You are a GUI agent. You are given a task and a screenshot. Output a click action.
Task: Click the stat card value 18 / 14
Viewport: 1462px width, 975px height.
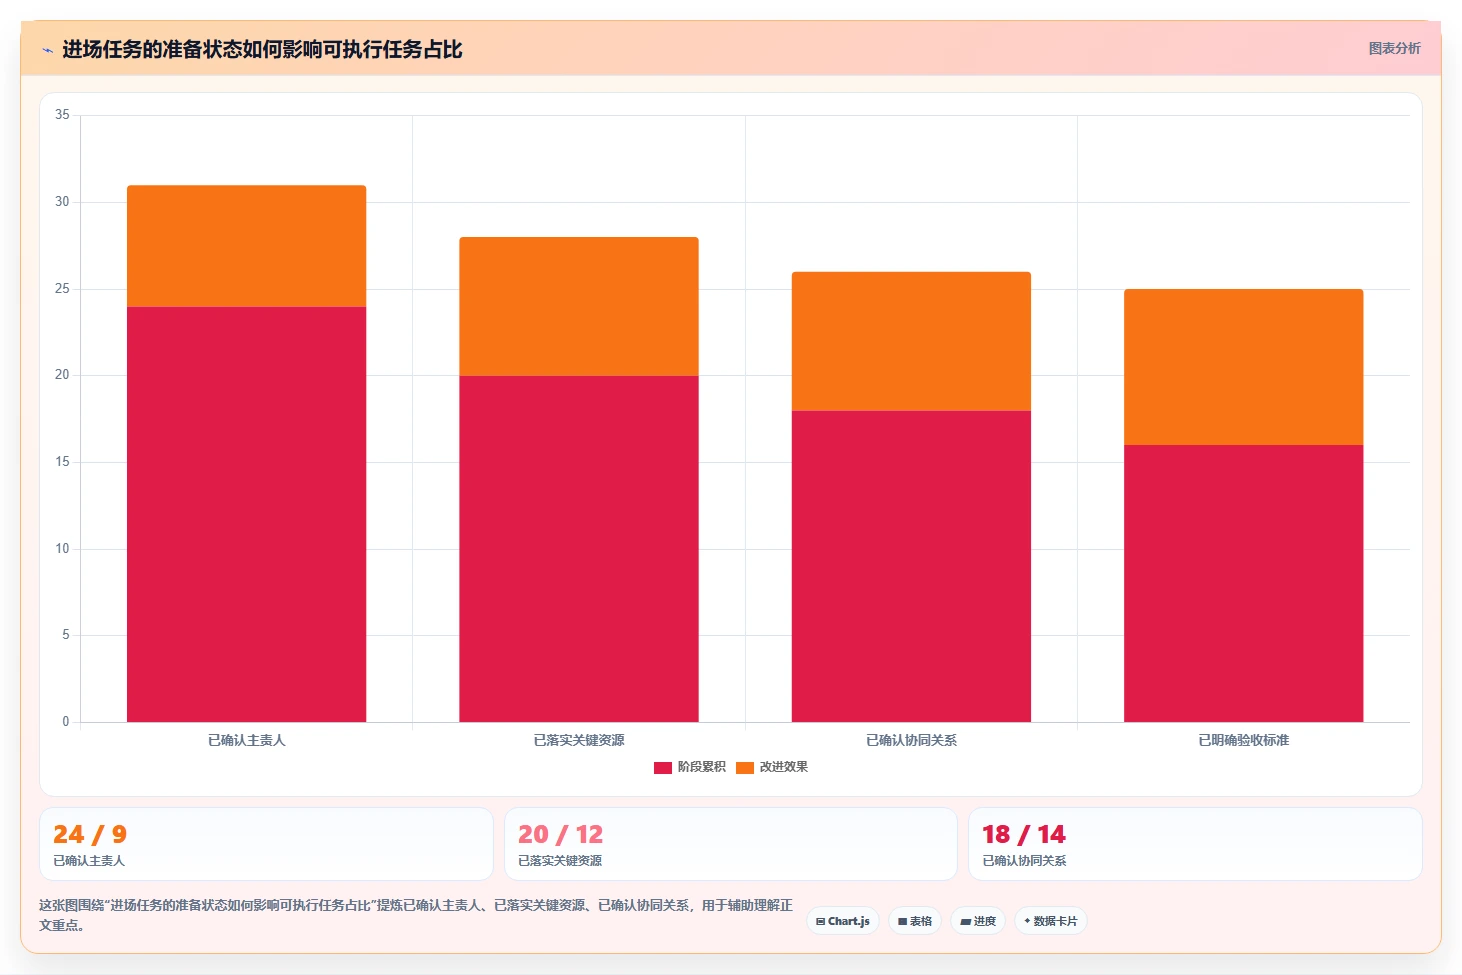[1024, 834]
